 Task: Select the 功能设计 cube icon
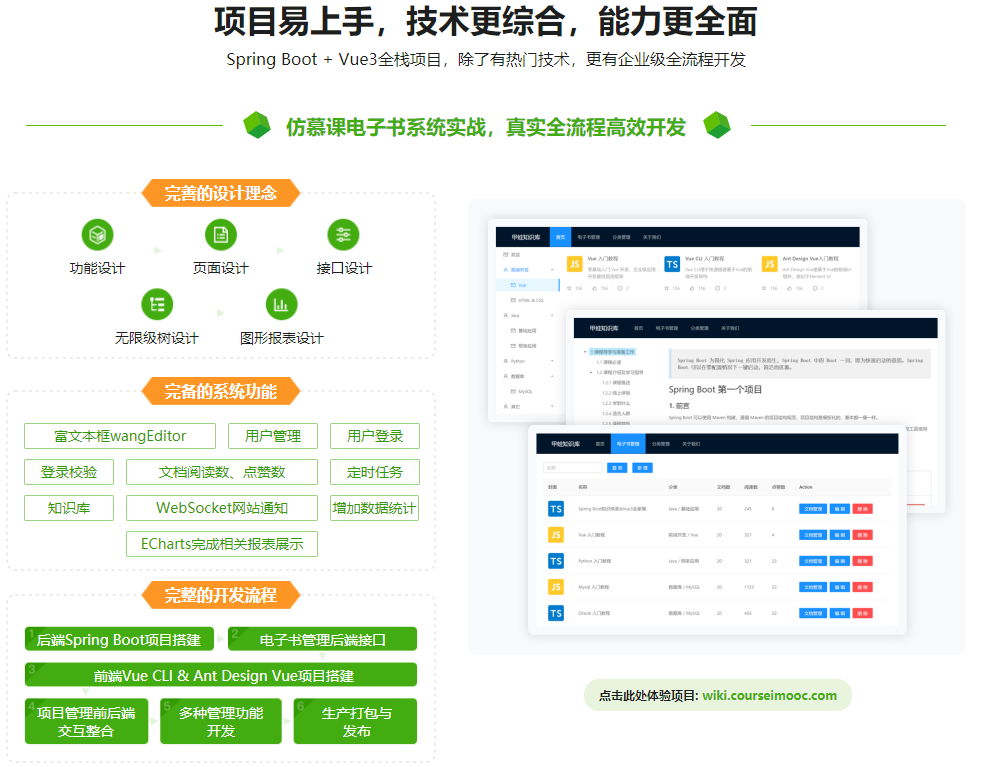96,234
